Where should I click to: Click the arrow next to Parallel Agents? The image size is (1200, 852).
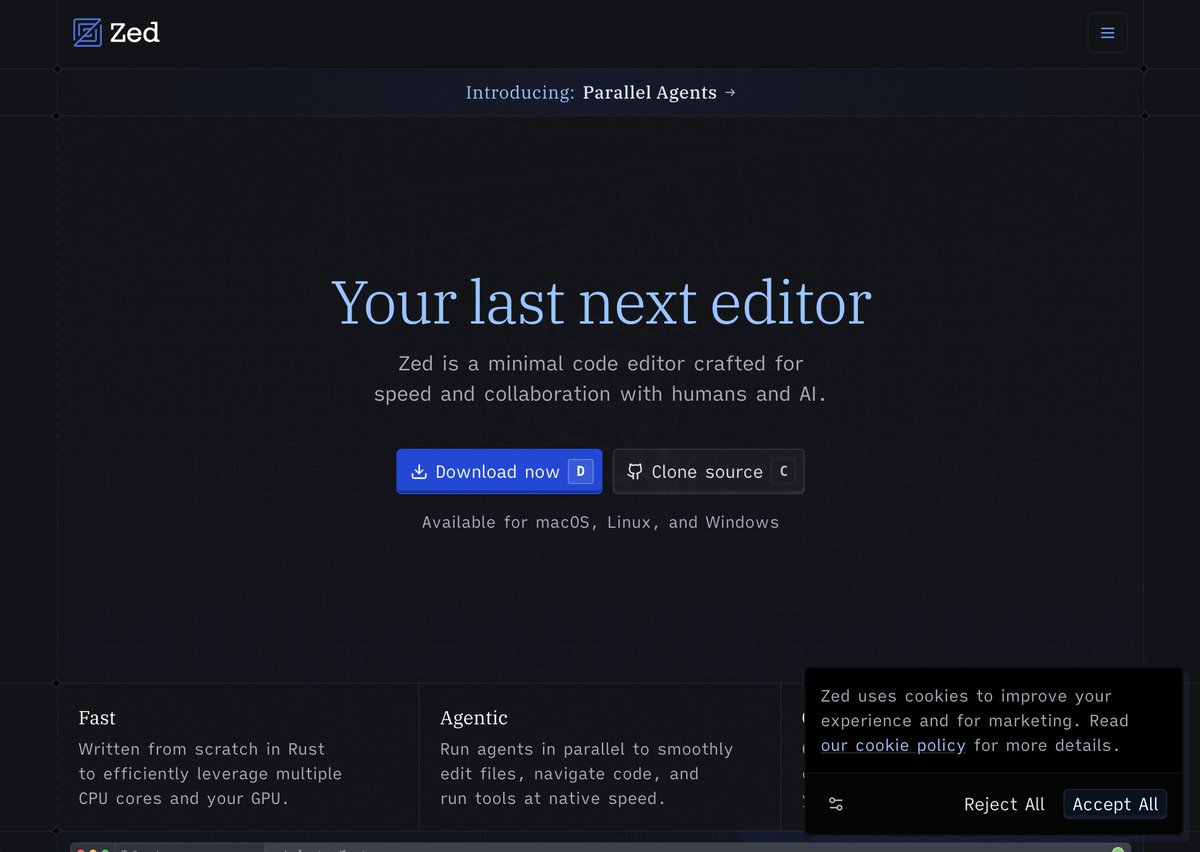730,92
